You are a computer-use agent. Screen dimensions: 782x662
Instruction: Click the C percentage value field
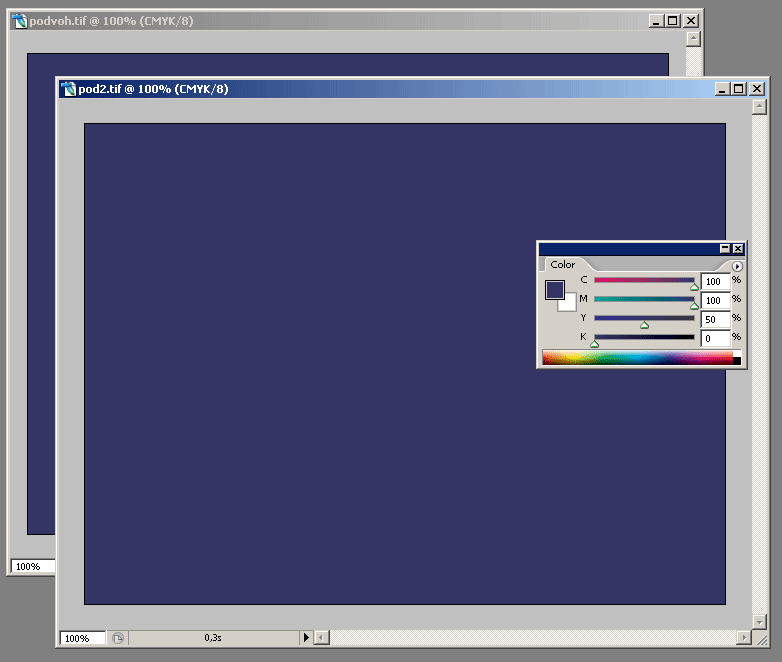coord(715,281)
